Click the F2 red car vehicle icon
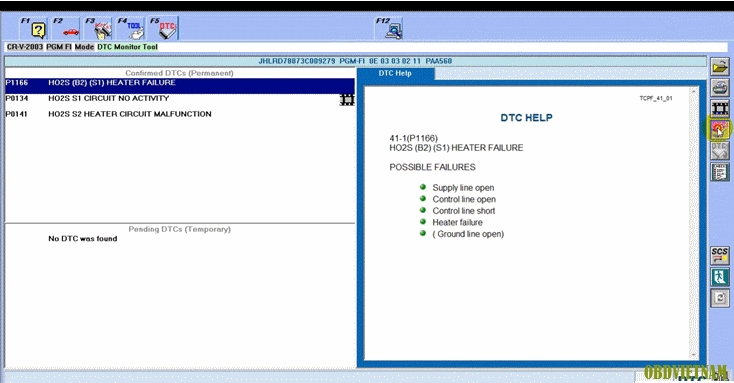 (x=66, y=28)
